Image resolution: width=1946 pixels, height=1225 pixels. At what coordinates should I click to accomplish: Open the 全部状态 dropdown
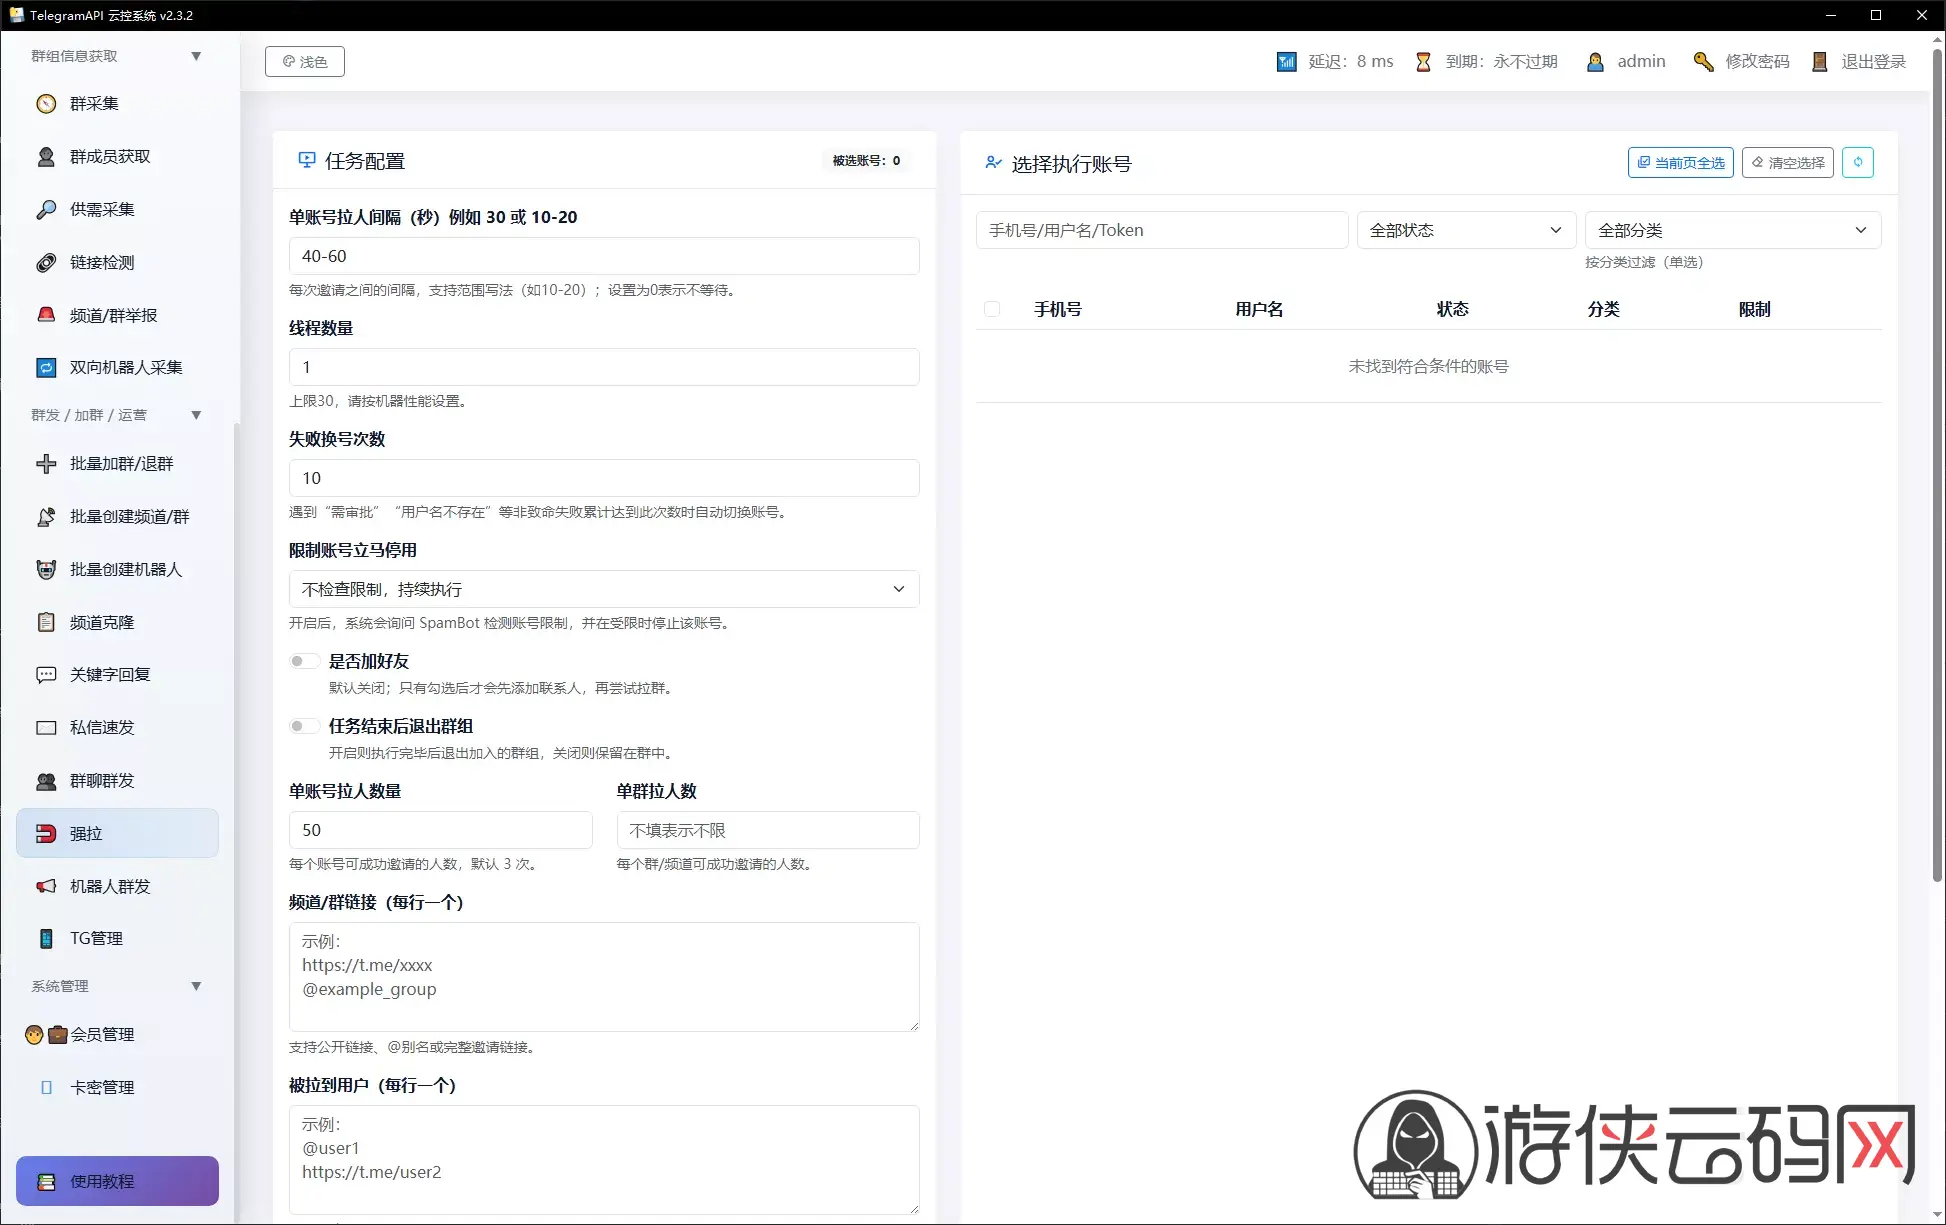pyautogui.click(x=1466, y=230)
